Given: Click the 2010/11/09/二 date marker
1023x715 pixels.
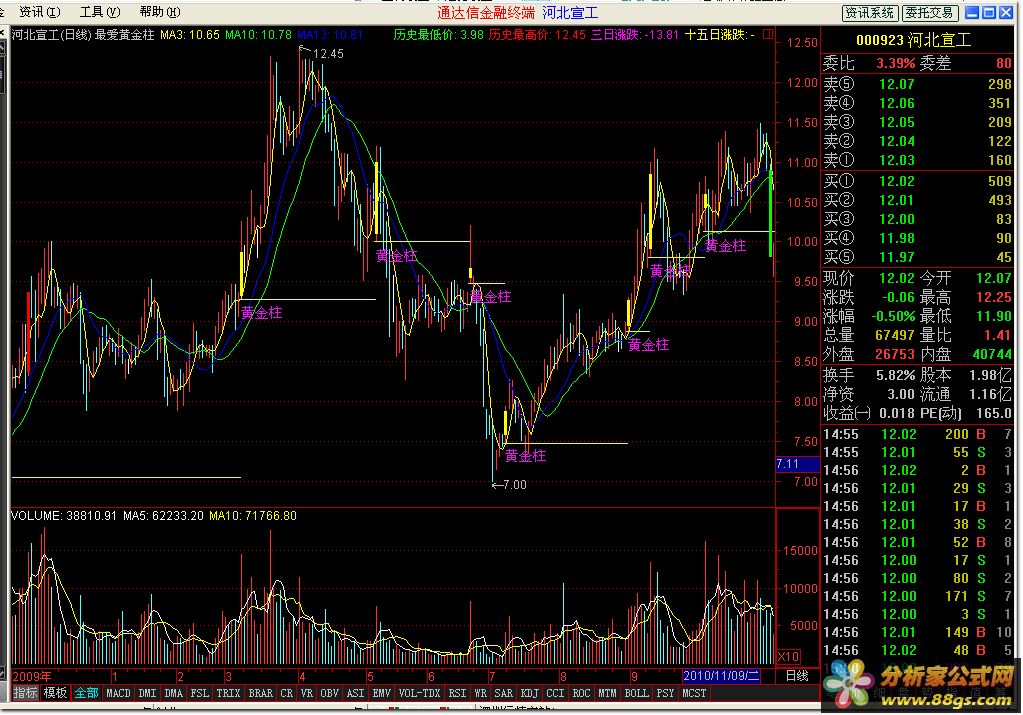Looking at the screenshot, I should point(721,676).
